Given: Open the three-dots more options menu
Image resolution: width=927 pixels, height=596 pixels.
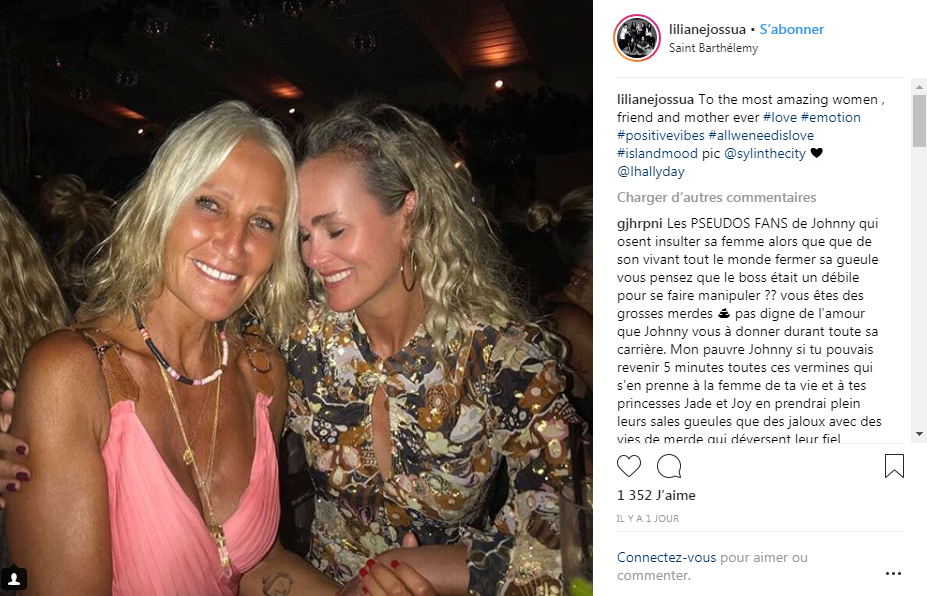Looking at the screenshot, I should coord(893,574).
